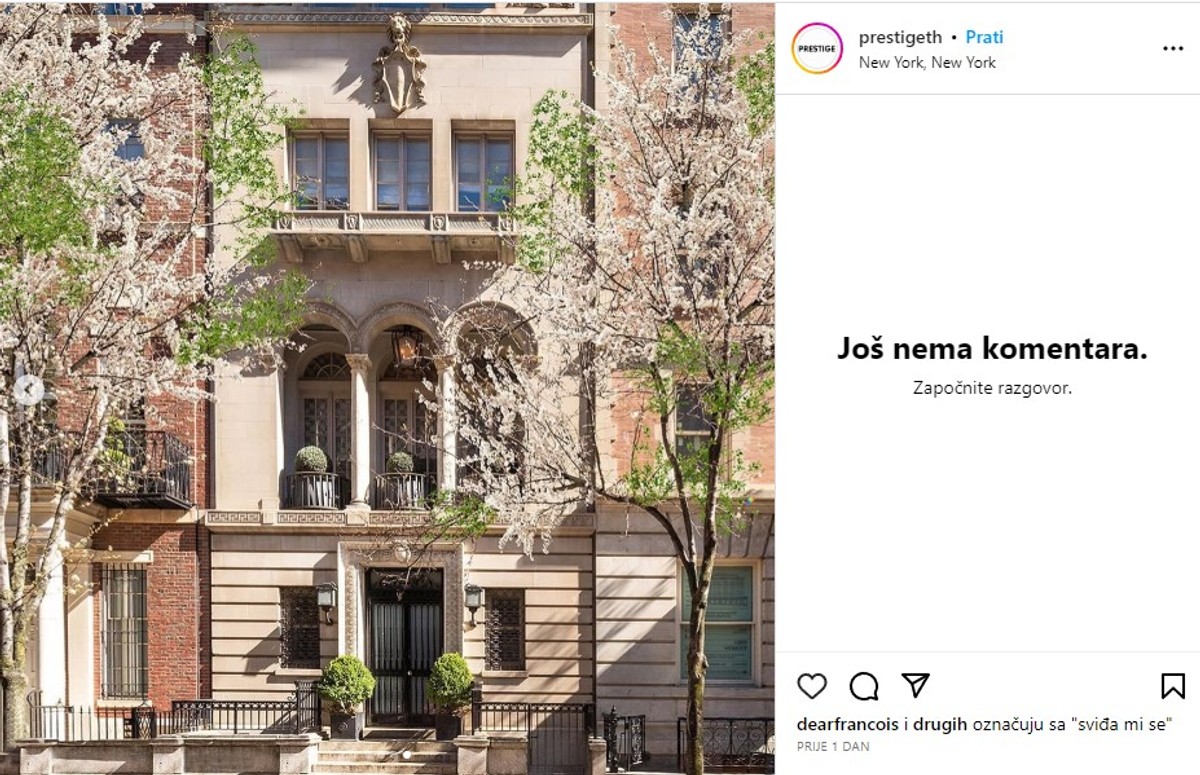Screen dimensions: 1200x775
Task: Open comments via the speech bubble icon
Action: point(864,686)
